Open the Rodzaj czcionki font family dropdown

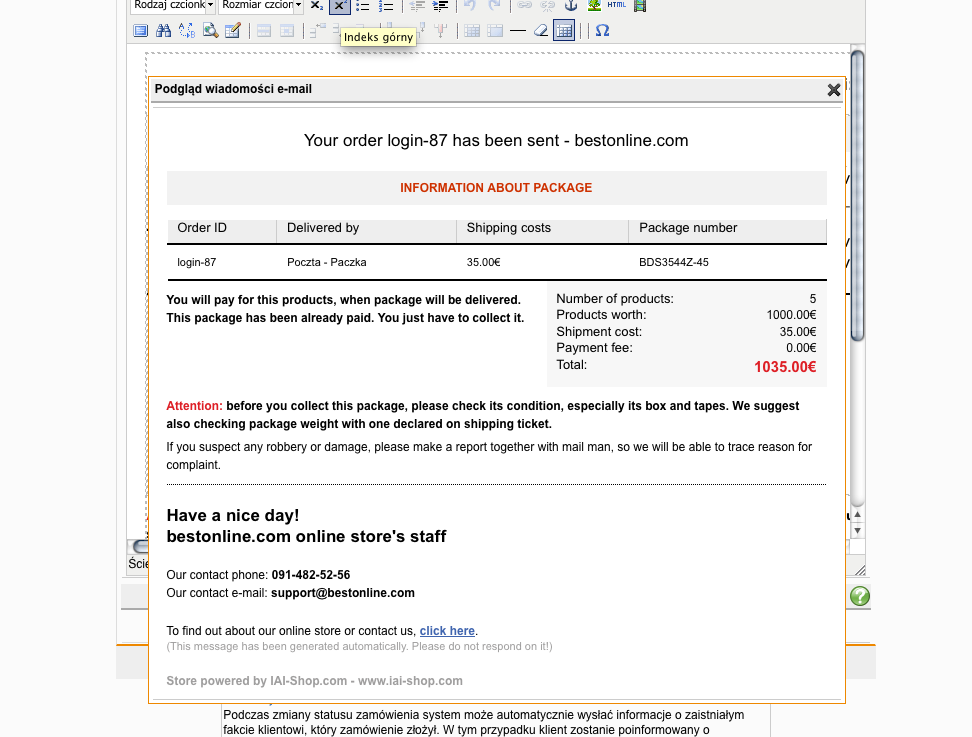[x=172, y=5]
